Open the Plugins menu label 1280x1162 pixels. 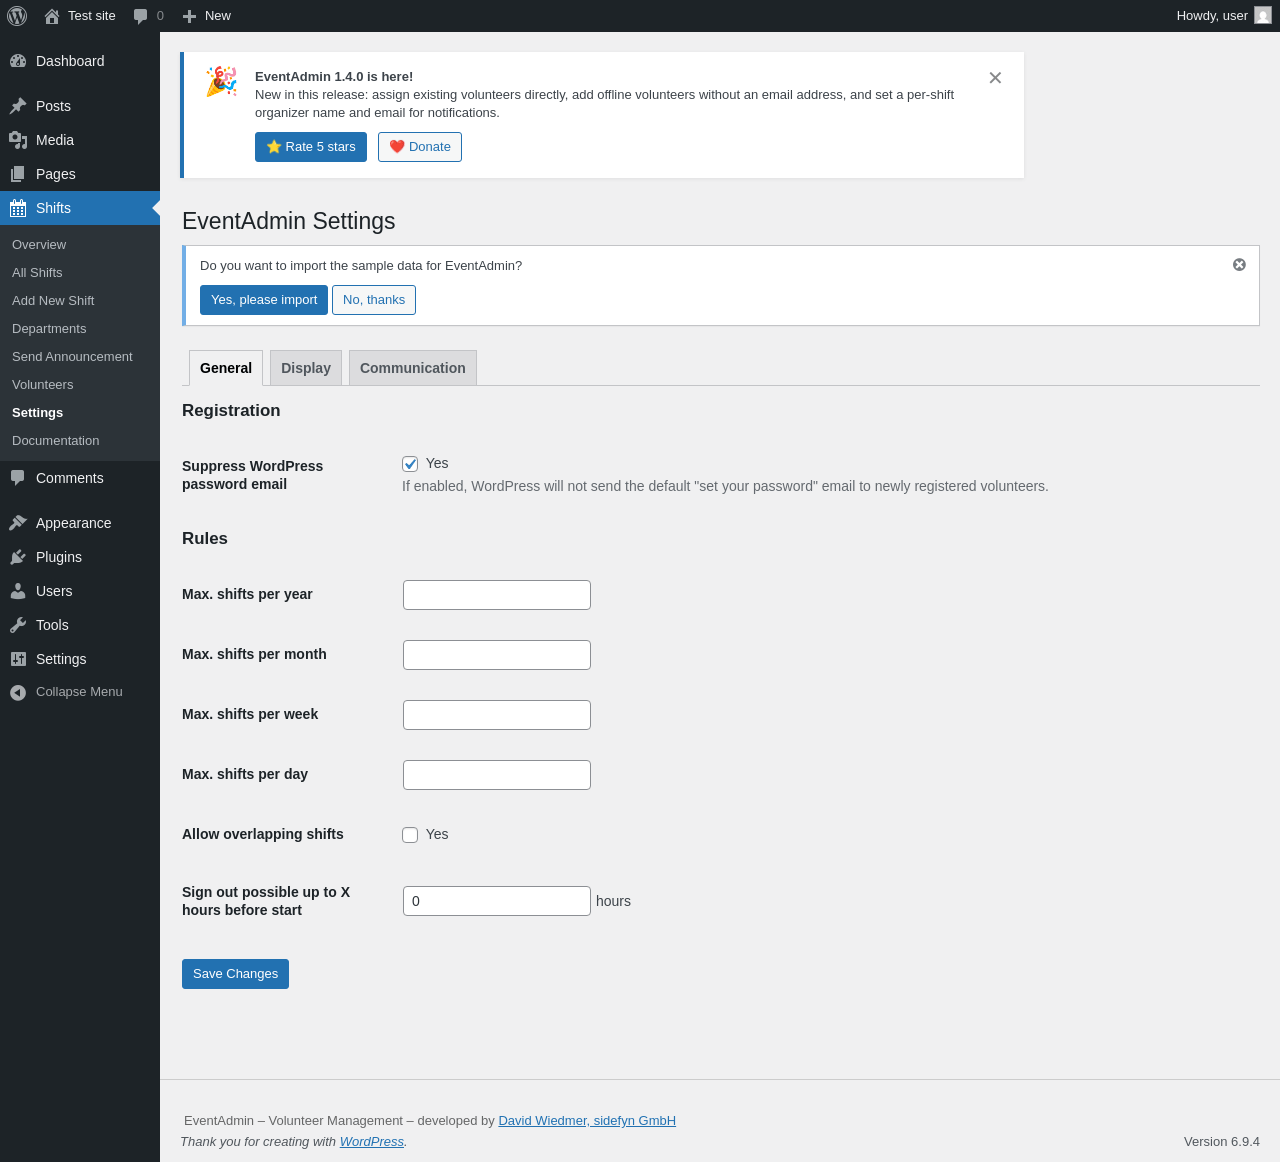tap(59, 557)
